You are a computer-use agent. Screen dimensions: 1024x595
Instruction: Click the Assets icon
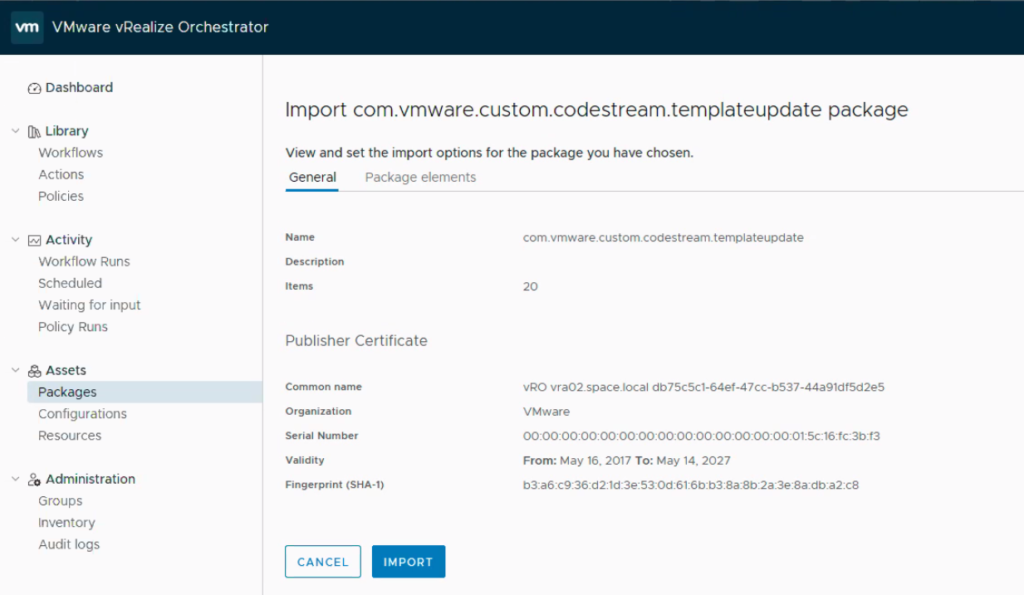[x=34, y=371]
